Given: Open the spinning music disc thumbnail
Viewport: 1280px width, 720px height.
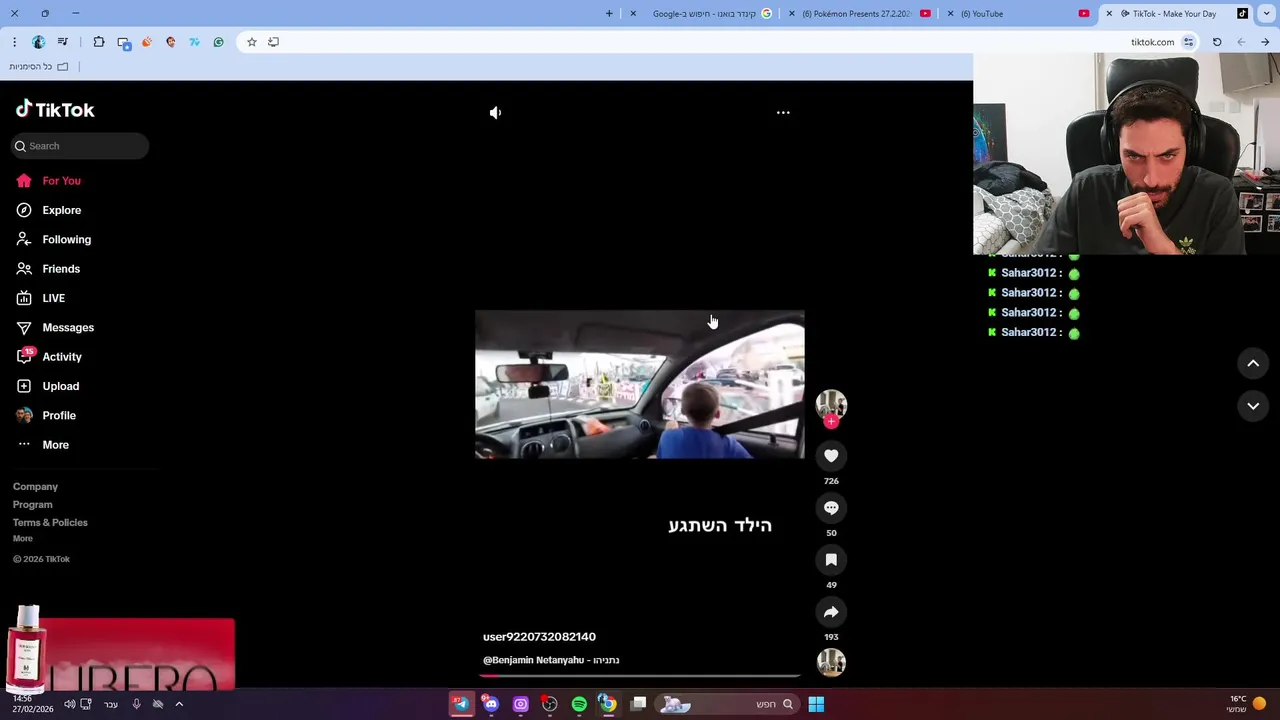Looking at the screenshot, I should tap(831, 662).
